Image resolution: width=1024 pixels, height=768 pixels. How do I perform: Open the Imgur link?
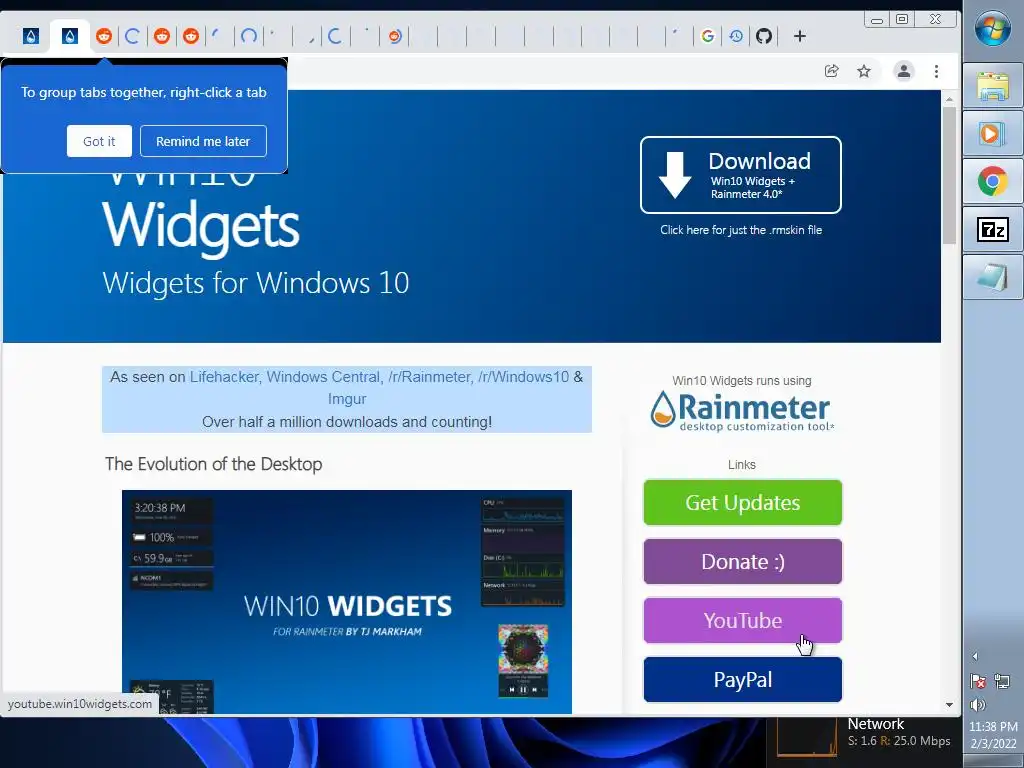(347, 399)
